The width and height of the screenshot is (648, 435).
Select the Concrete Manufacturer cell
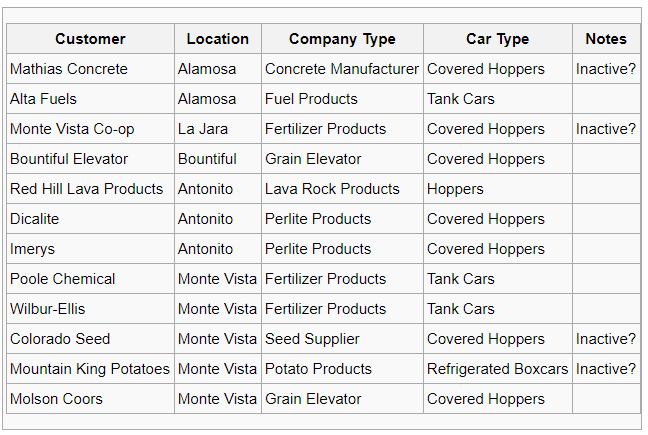(x=342, y=69)
